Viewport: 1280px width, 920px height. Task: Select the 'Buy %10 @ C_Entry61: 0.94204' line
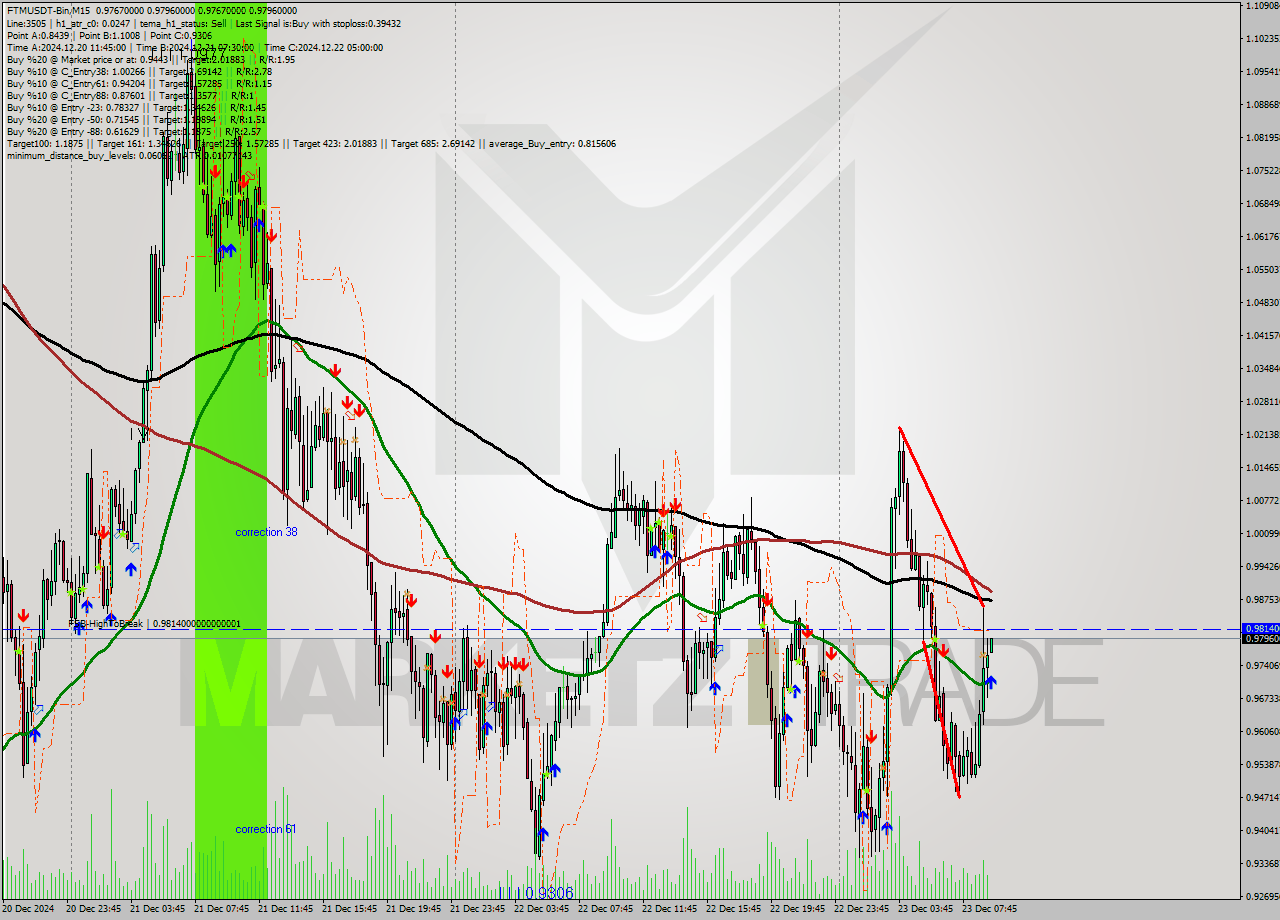(x=139, y=83)
